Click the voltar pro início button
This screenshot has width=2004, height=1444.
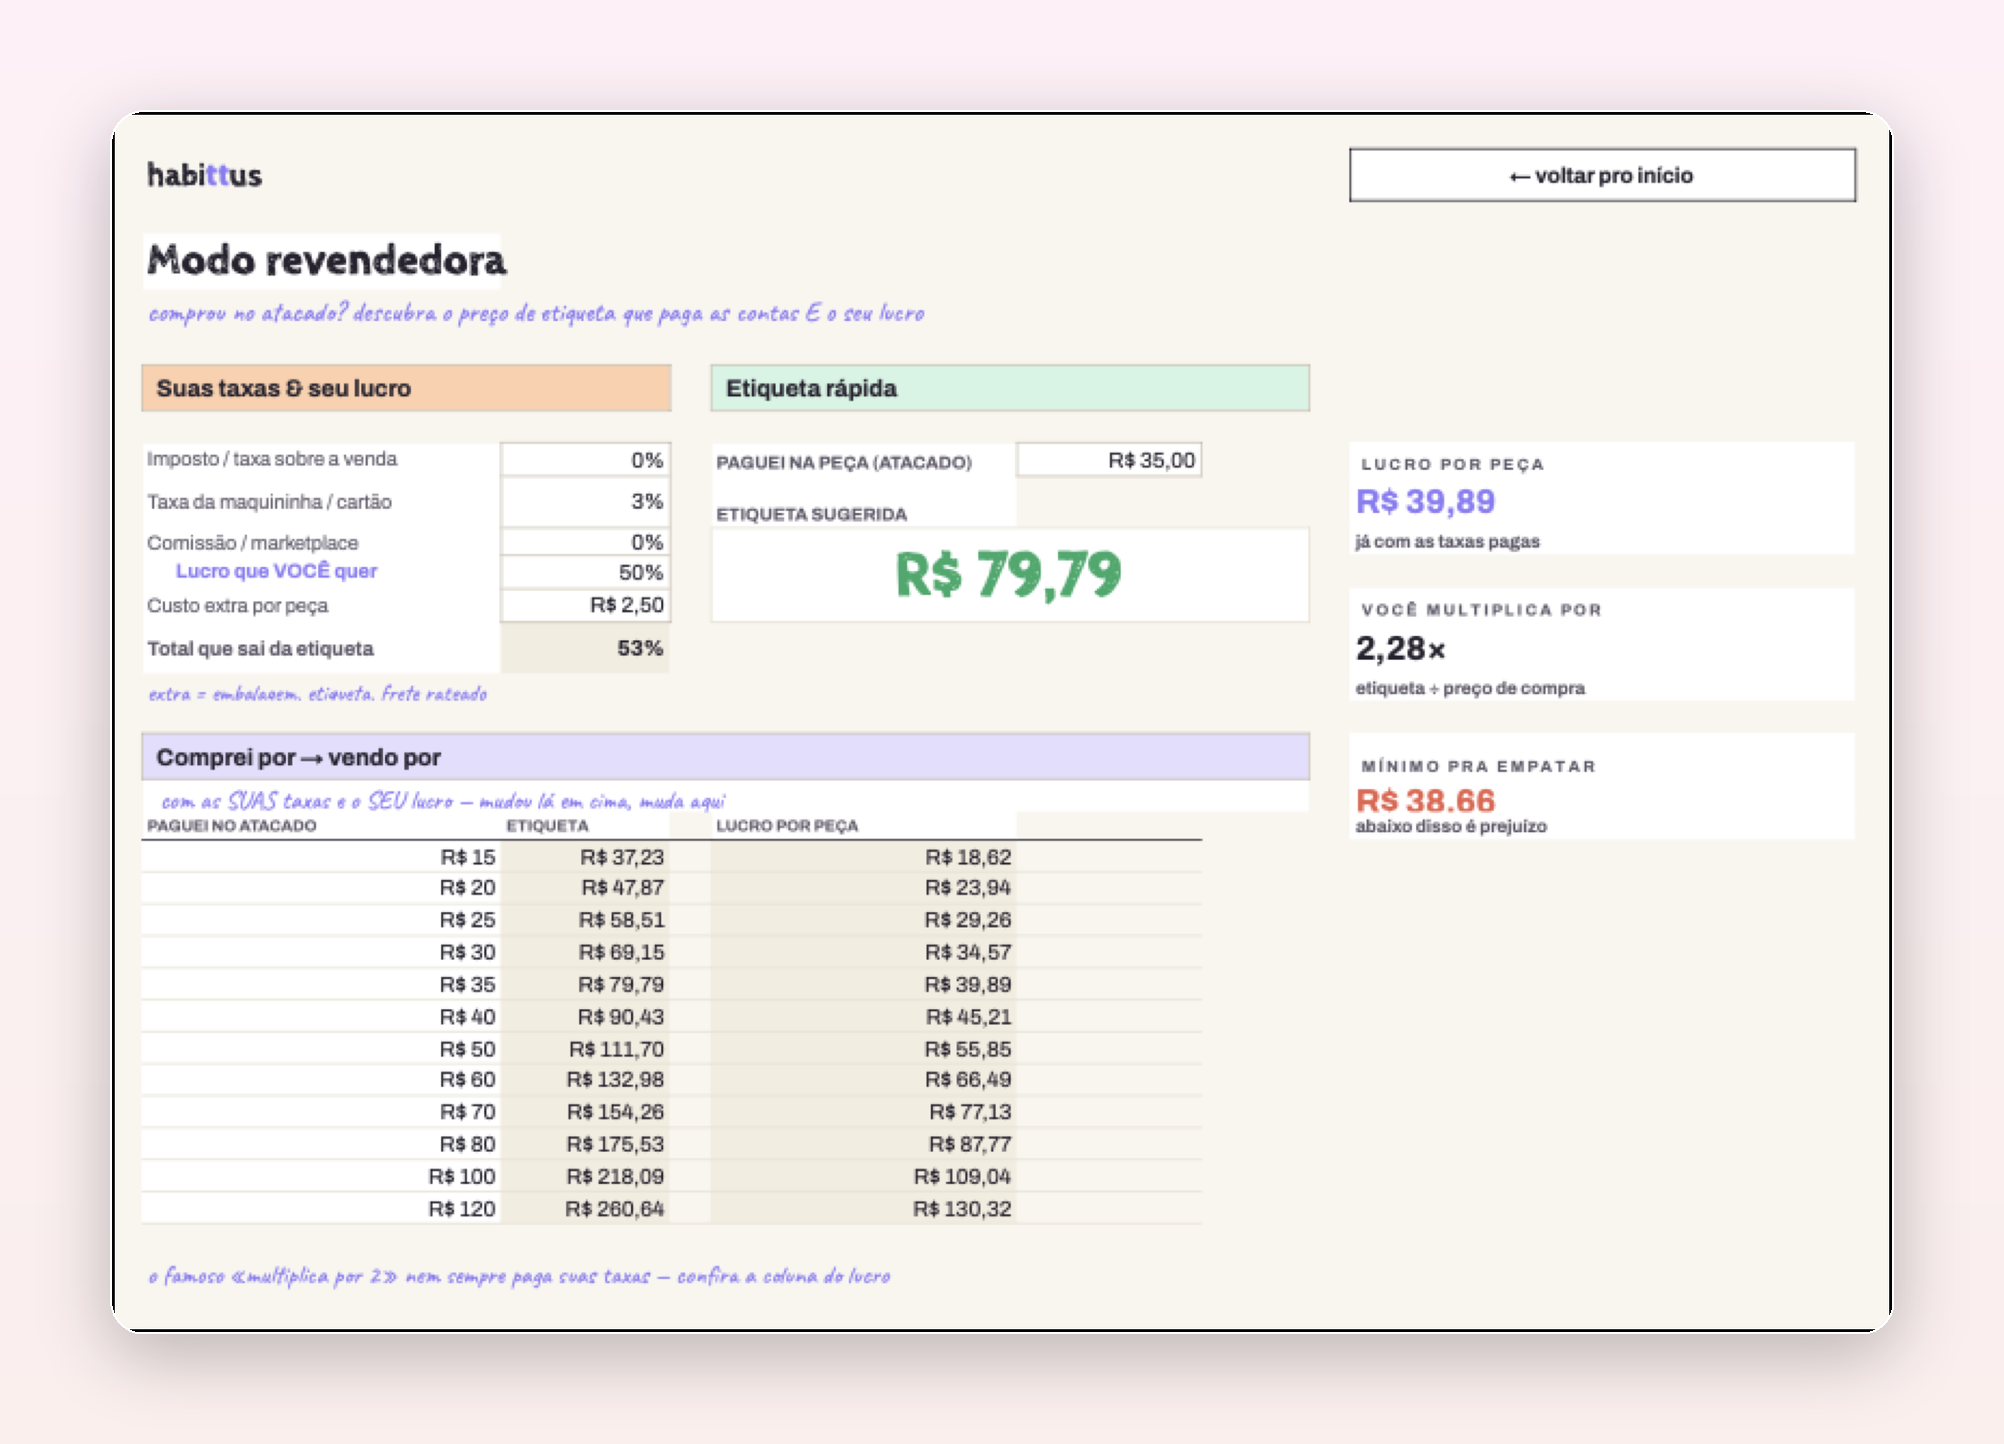(1602, 175)
